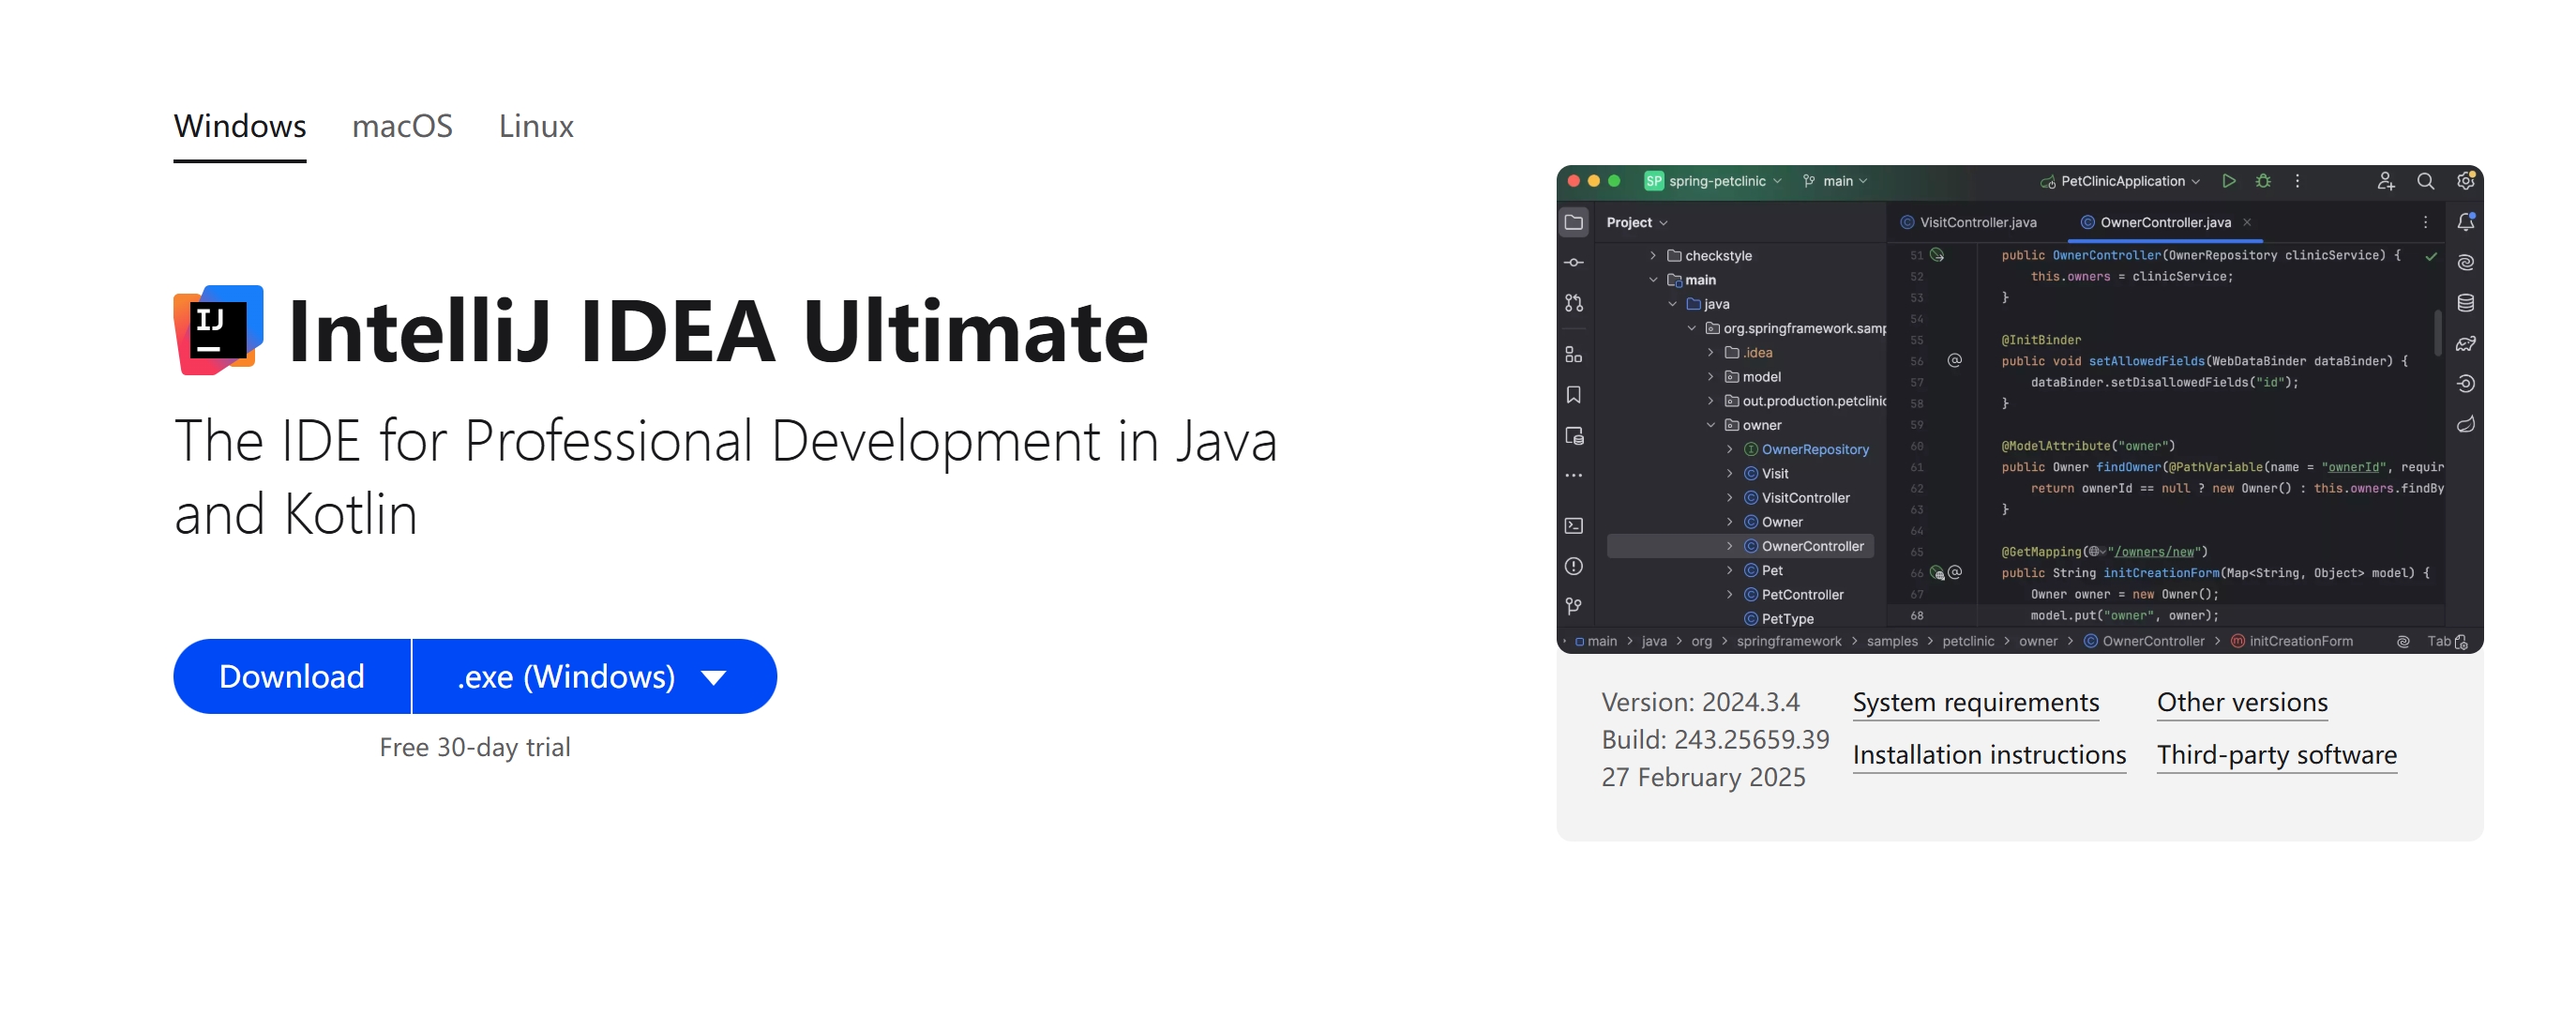The height and width of the screenshot is (1016, 2576).
Task: Click the Debug bug icon
Action: click(2263, 181)
